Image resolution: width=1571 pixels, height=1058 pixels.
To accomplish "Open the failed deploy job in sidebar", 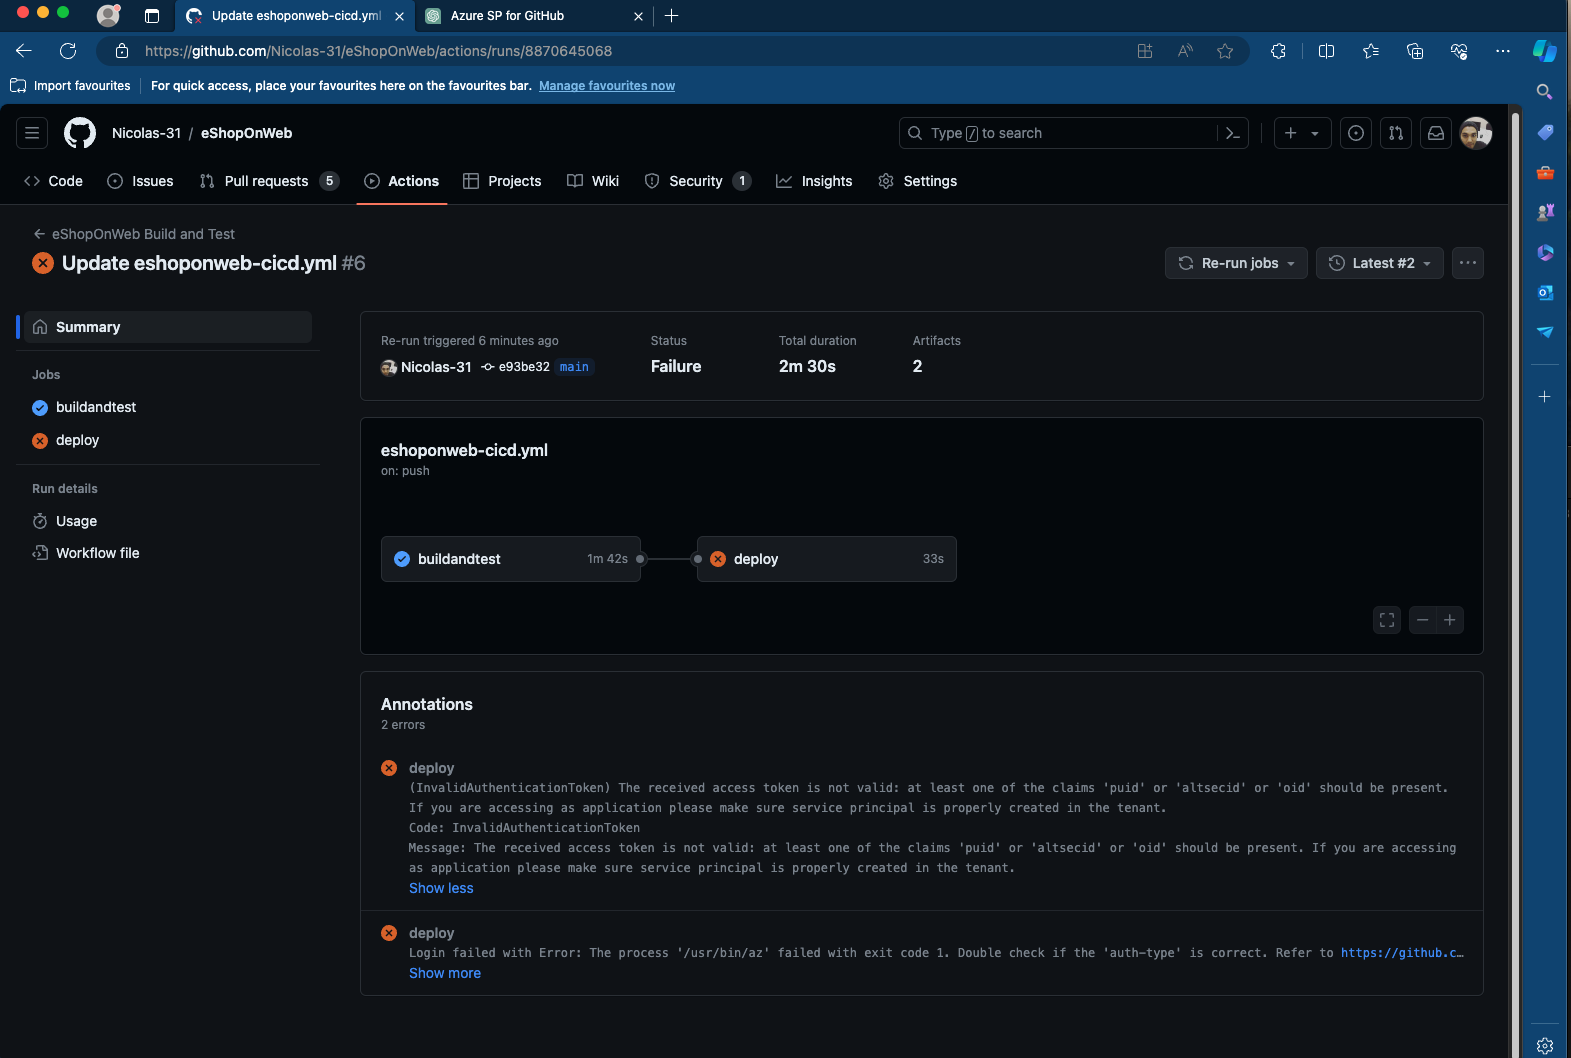I will click(77, 440).
